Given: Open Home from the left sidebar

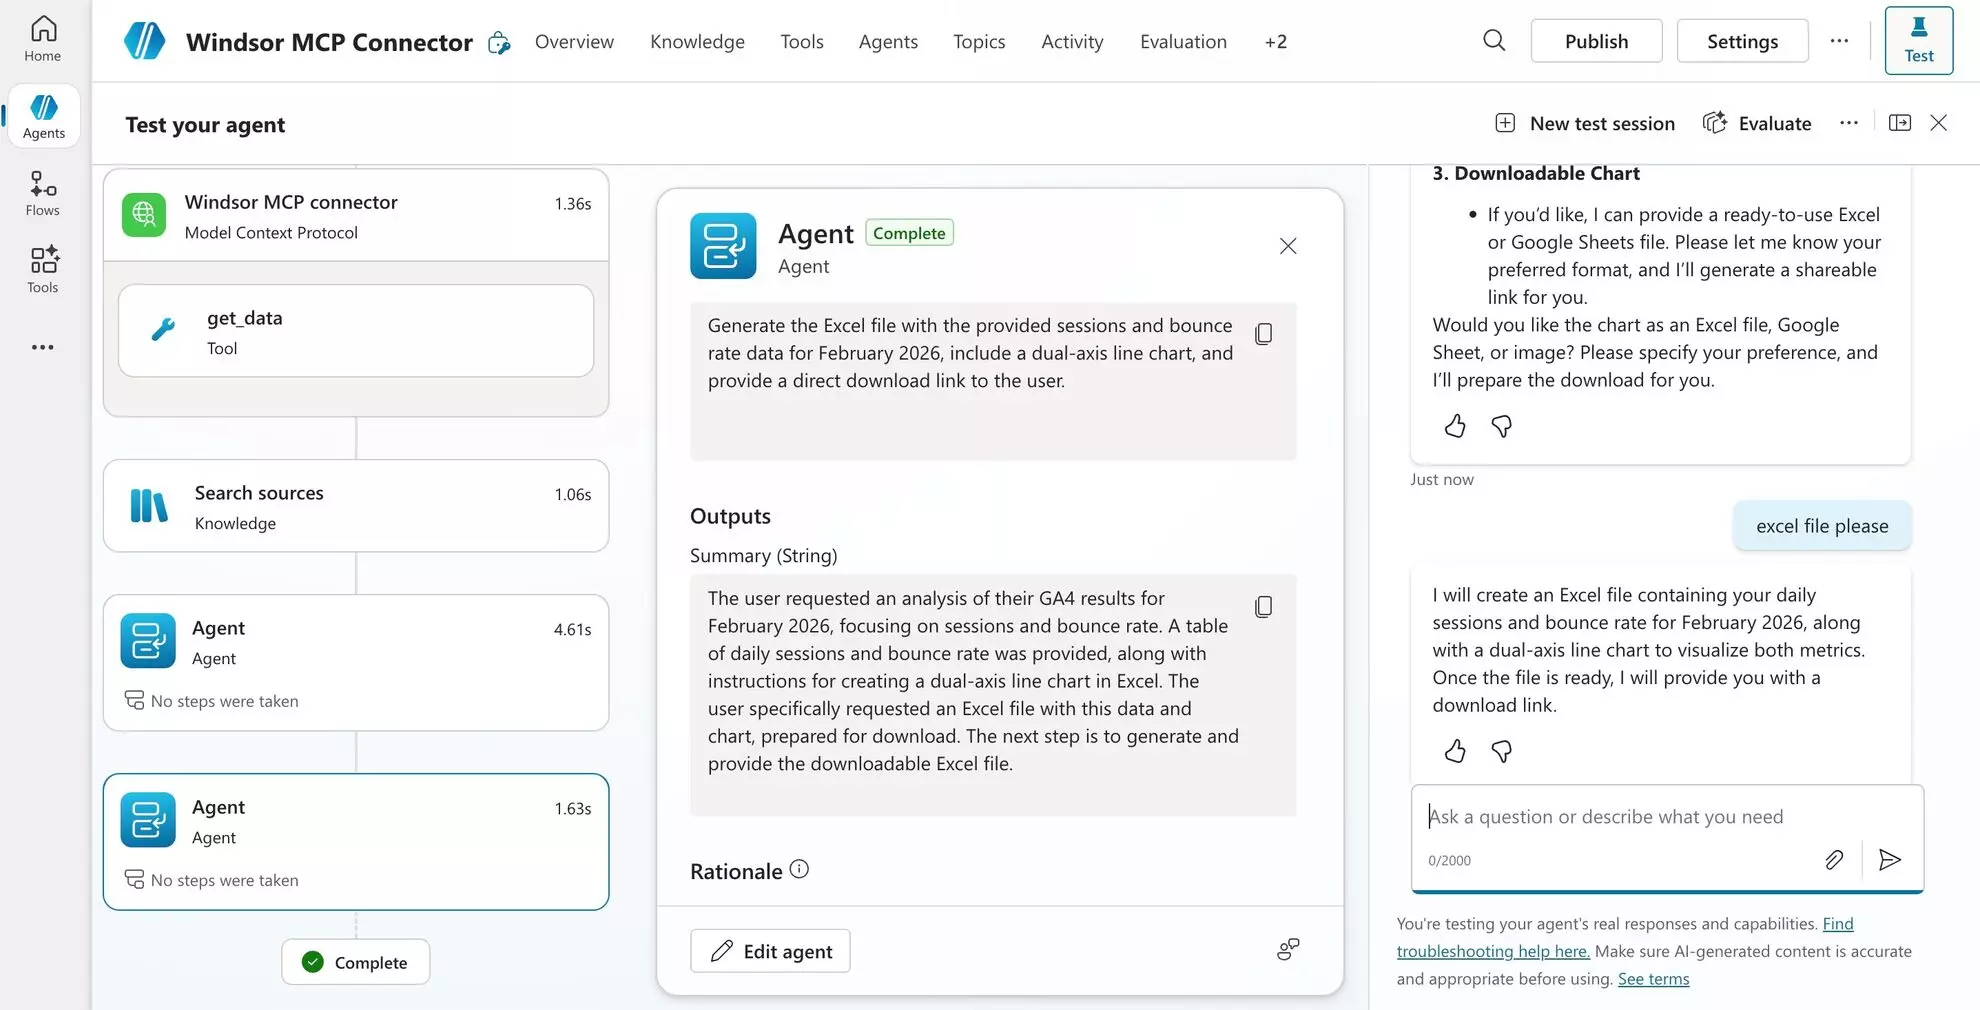Looking at the screenshot, I should 41,38.
